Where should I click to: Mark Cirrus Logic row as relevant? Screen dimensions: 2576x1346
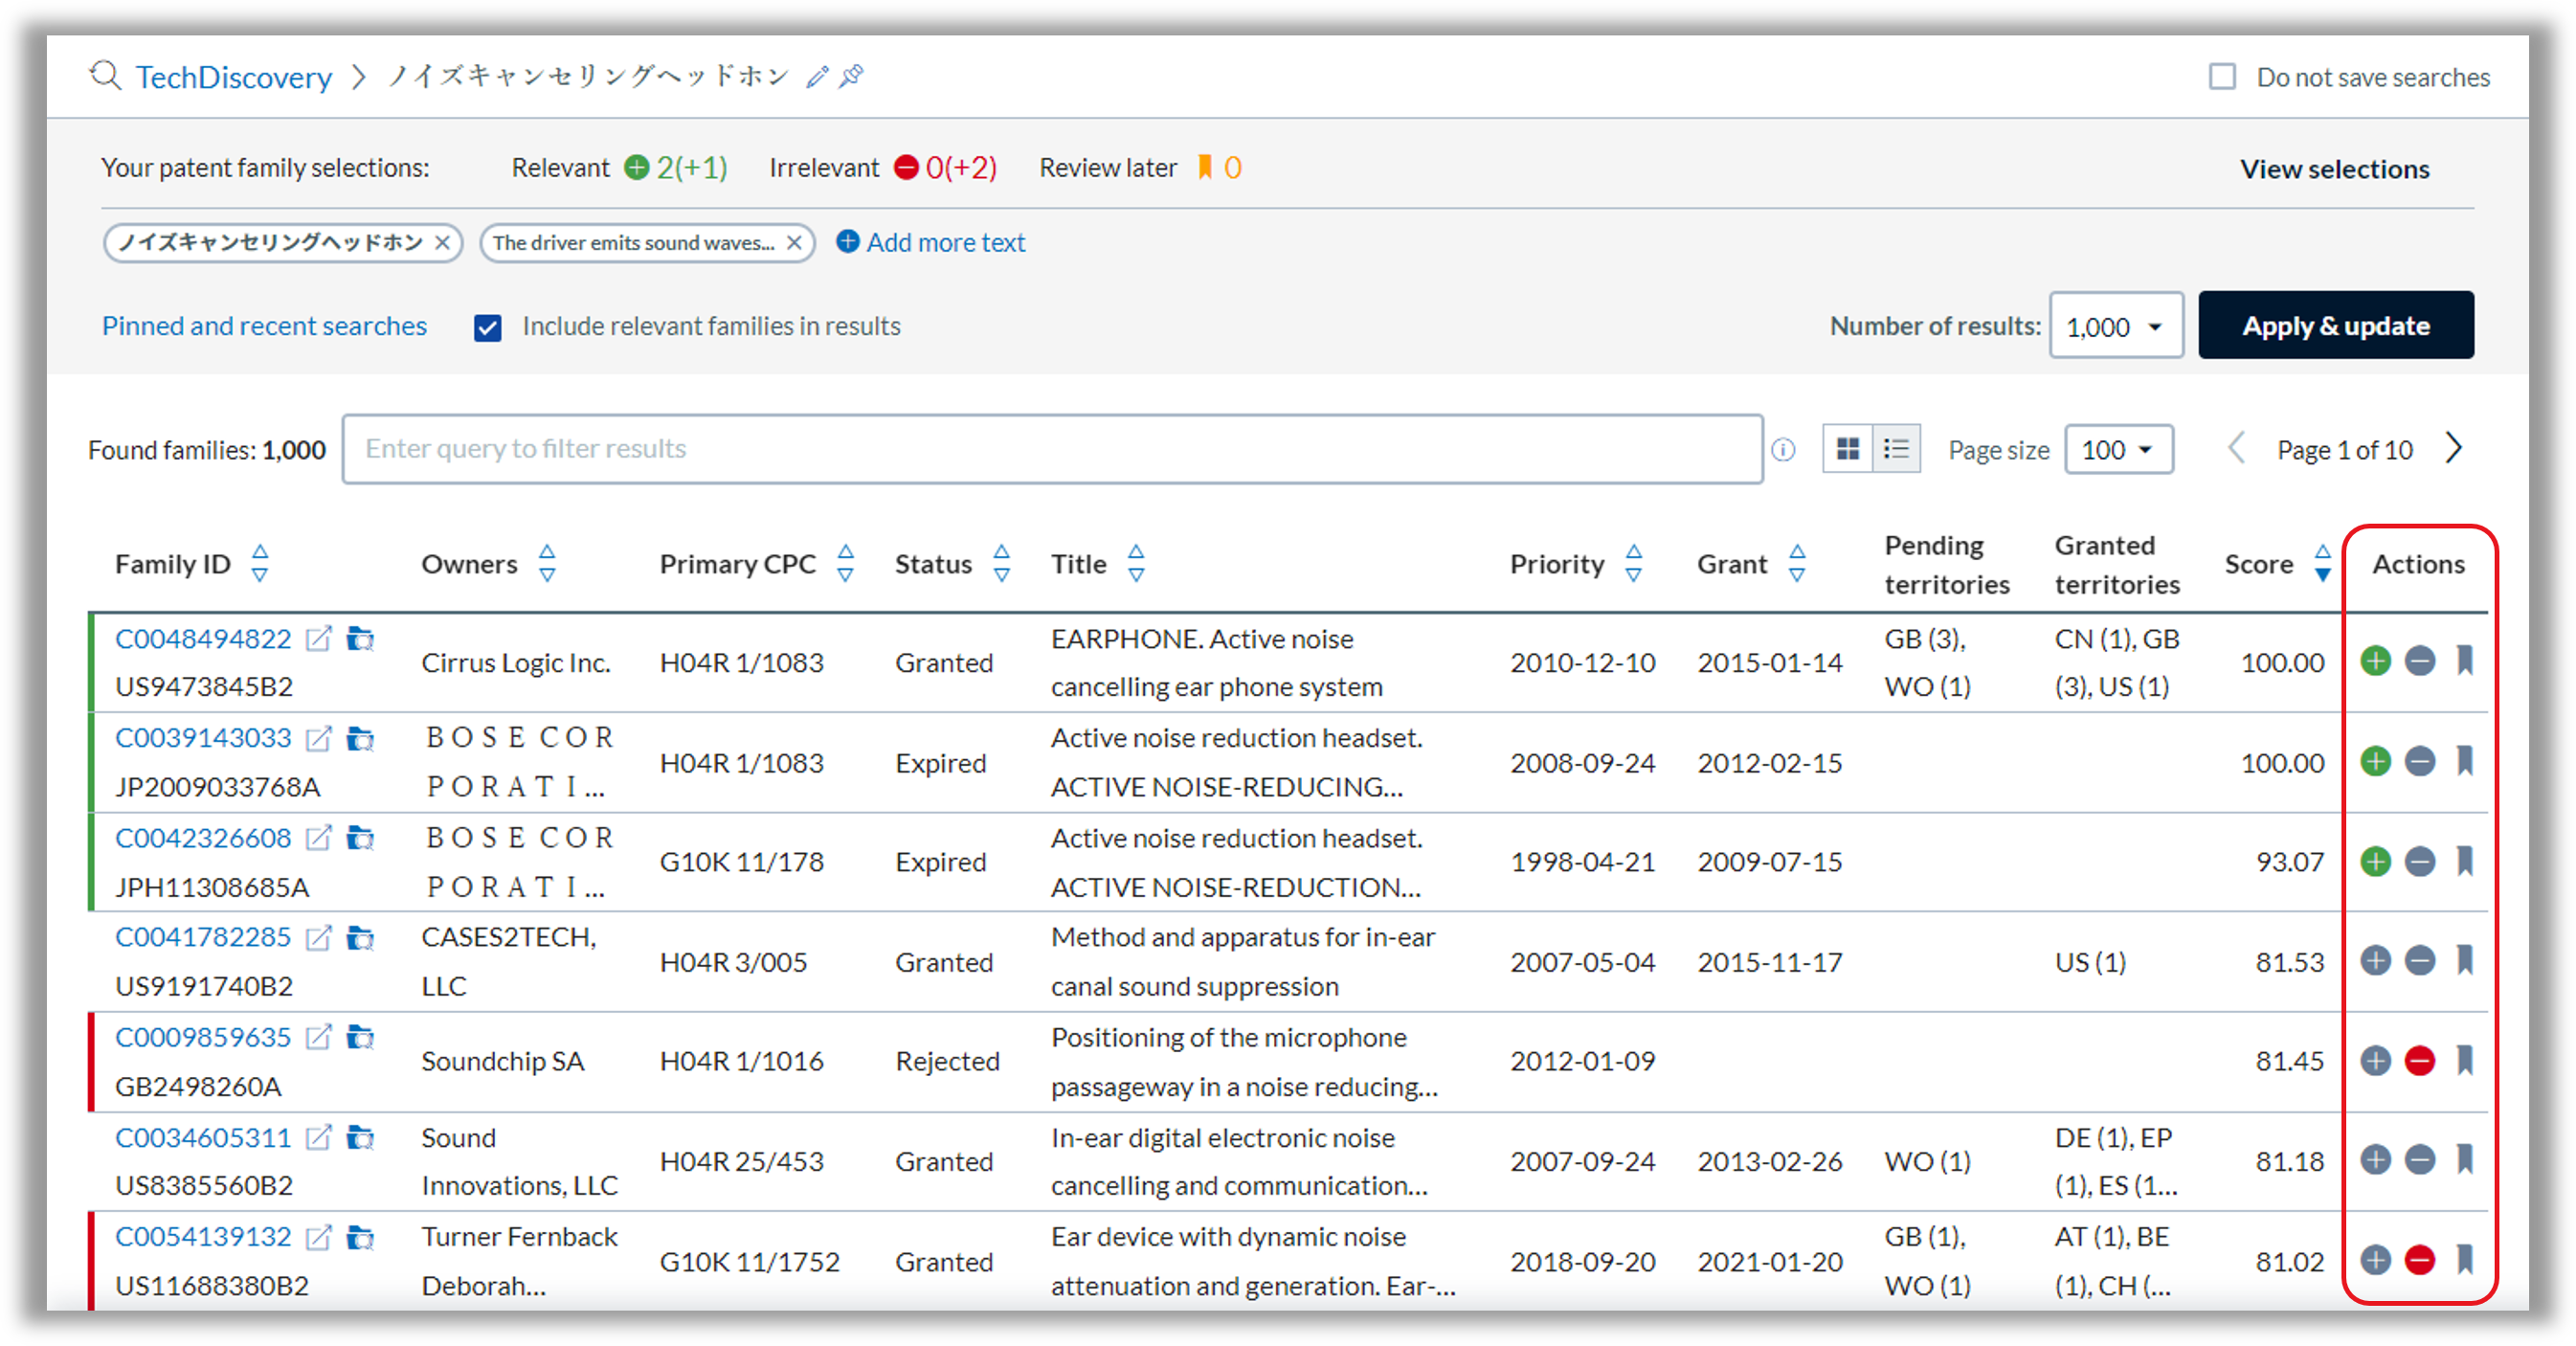(2375, 661)
